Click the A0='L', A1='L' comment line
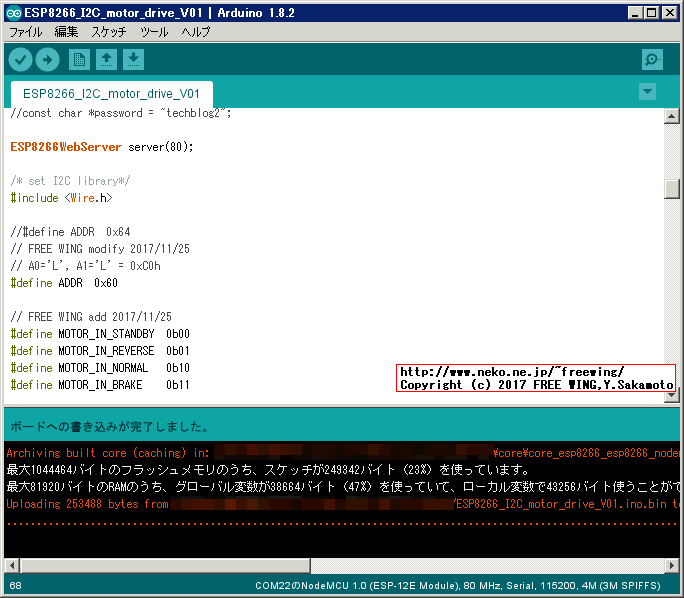684x598 pixels. point(86,266)
